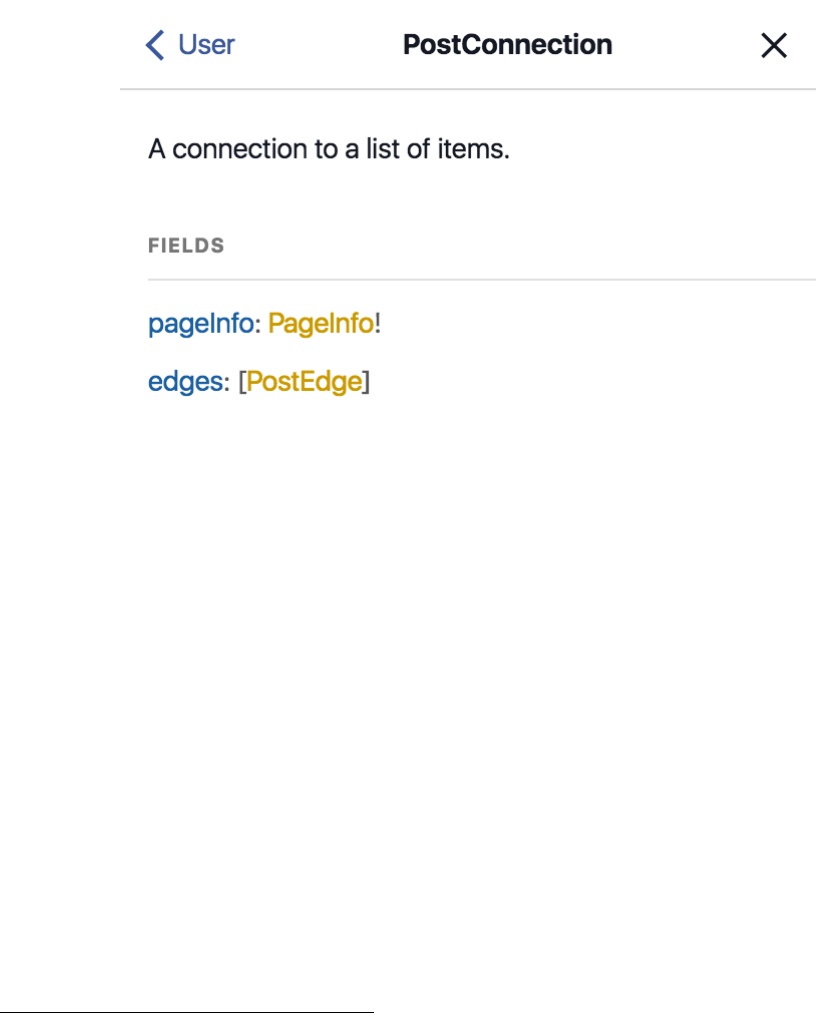Screen dimensions: 816x1013
Task: Click the non-null exclamation mark after PageInfo
Action: (378, 324)
